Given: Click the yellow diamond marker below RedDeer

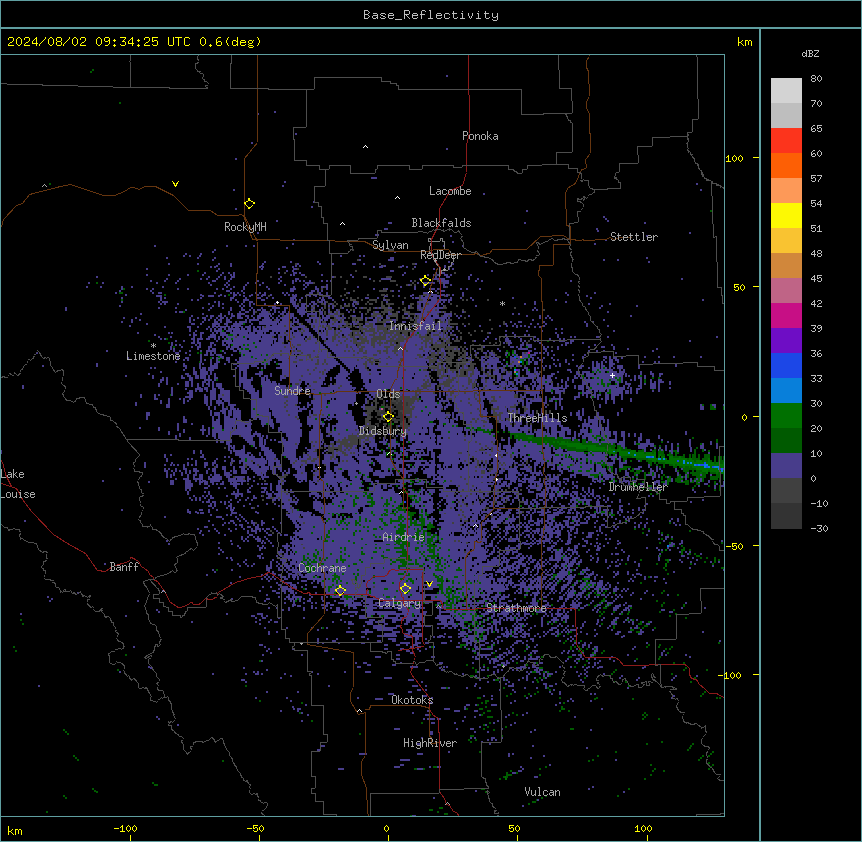Looking at the screenshot, I should tap(426, 281).
